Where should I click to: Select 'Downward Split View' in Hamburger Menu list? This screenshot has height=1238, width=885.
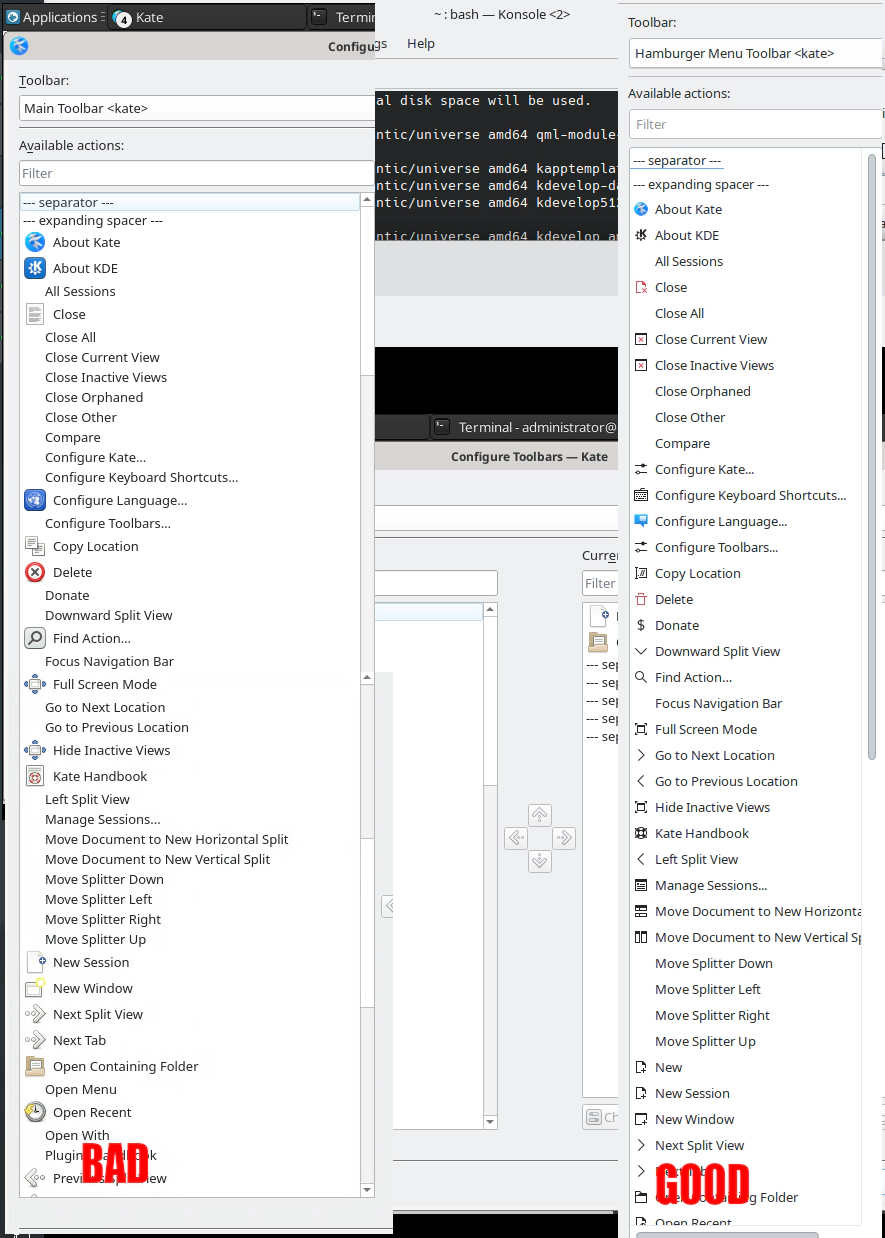tap(717, 651)
